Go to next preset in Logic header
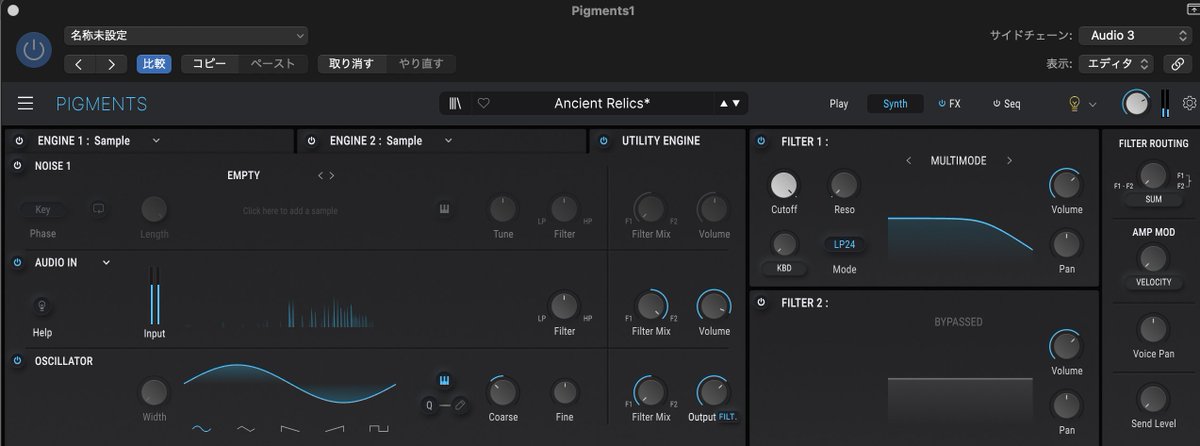 (x=111, y=64)
